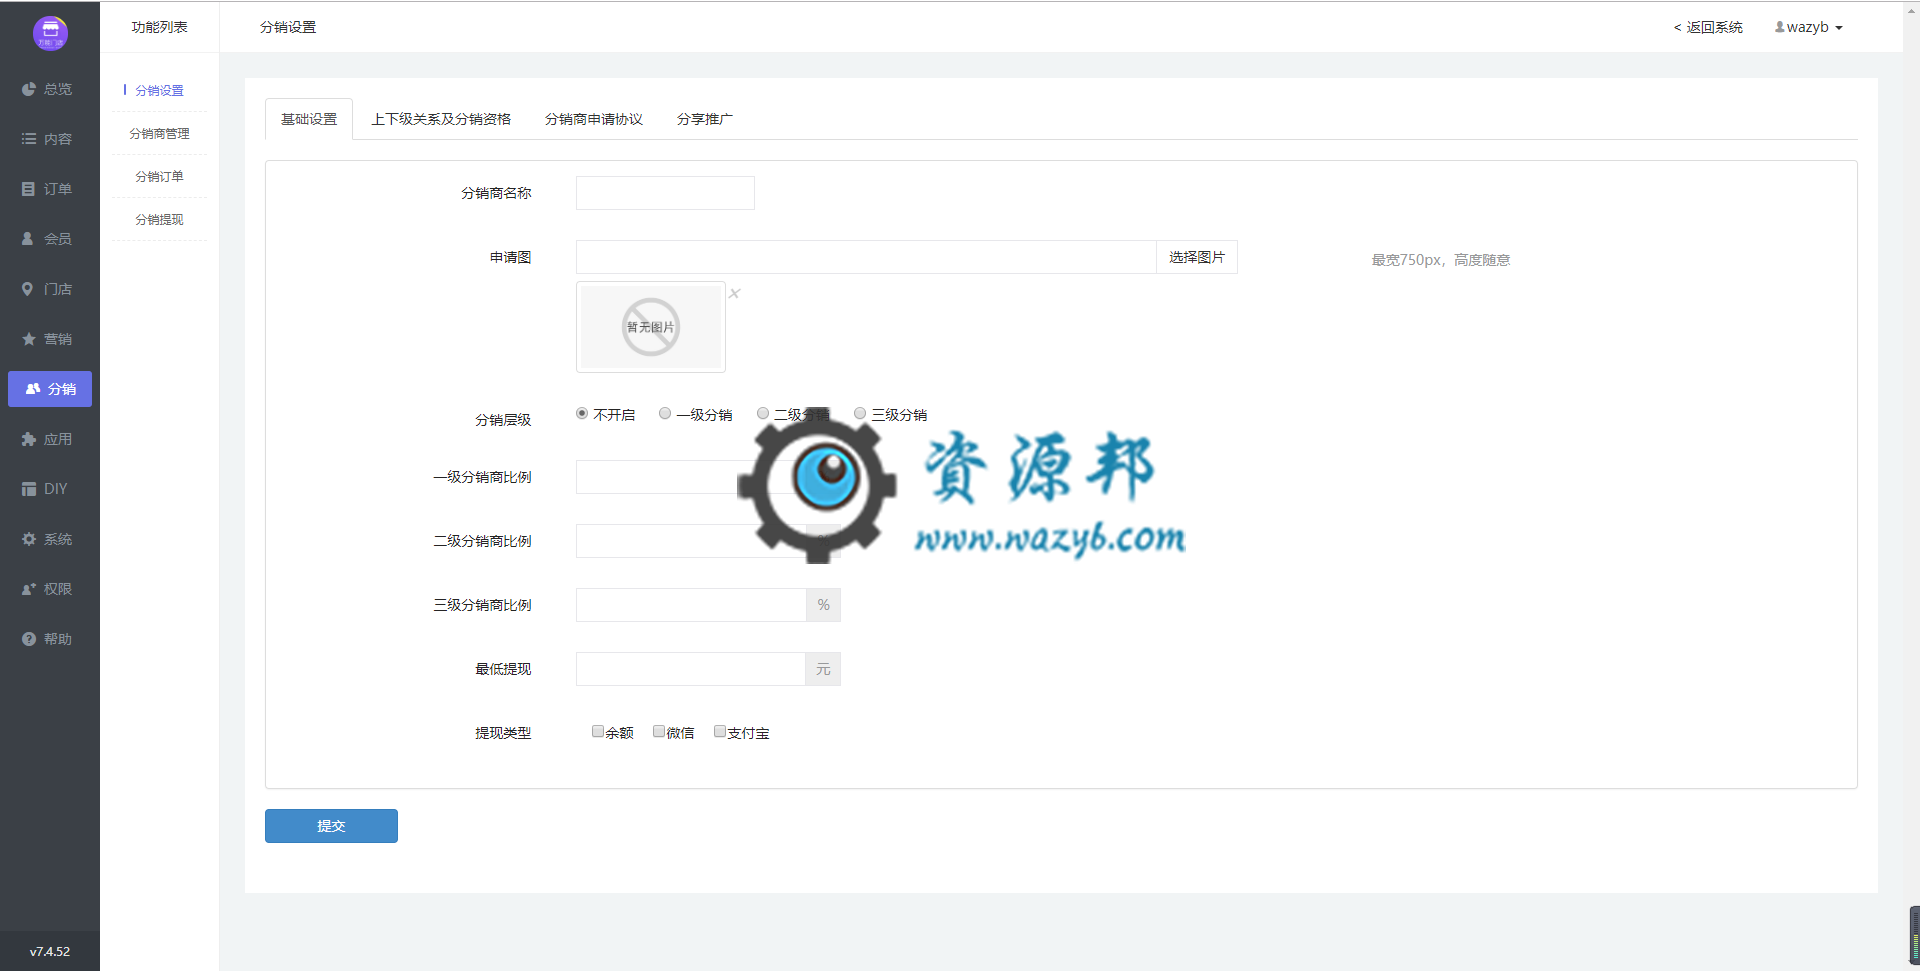The image size is (1920, 971).
Task: Click the 三级分销商比例 input field
Action: point(690,605)
